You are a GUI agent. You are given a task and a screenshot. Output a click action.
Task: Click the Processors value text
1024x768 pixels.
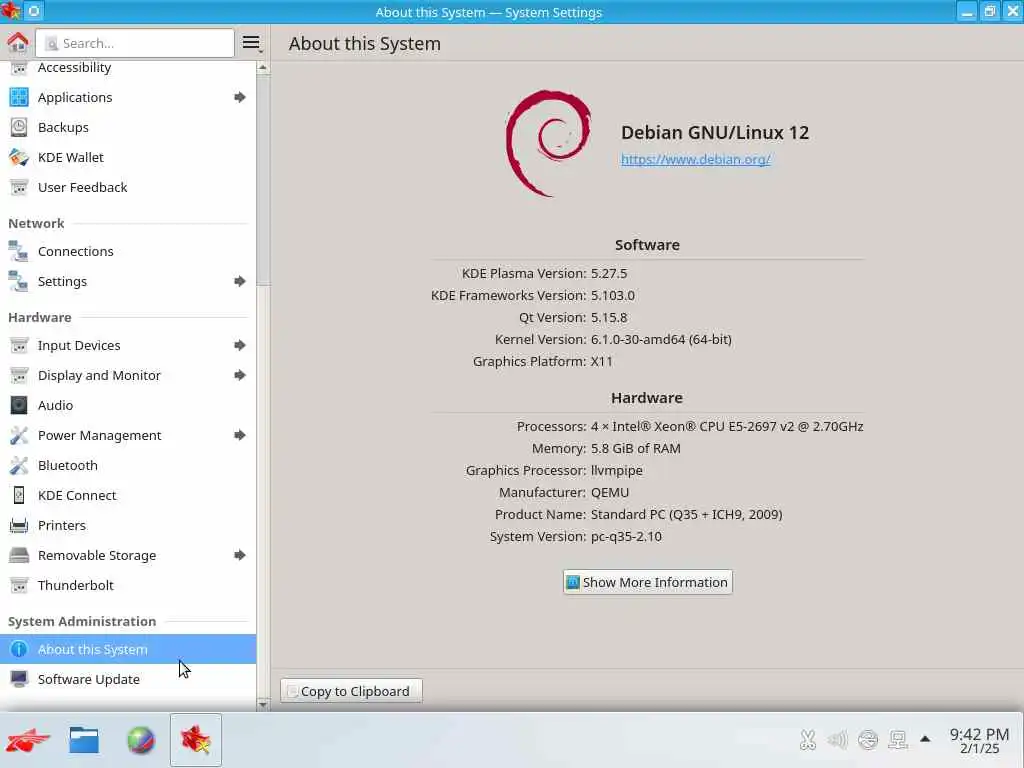tap(727, 426)
